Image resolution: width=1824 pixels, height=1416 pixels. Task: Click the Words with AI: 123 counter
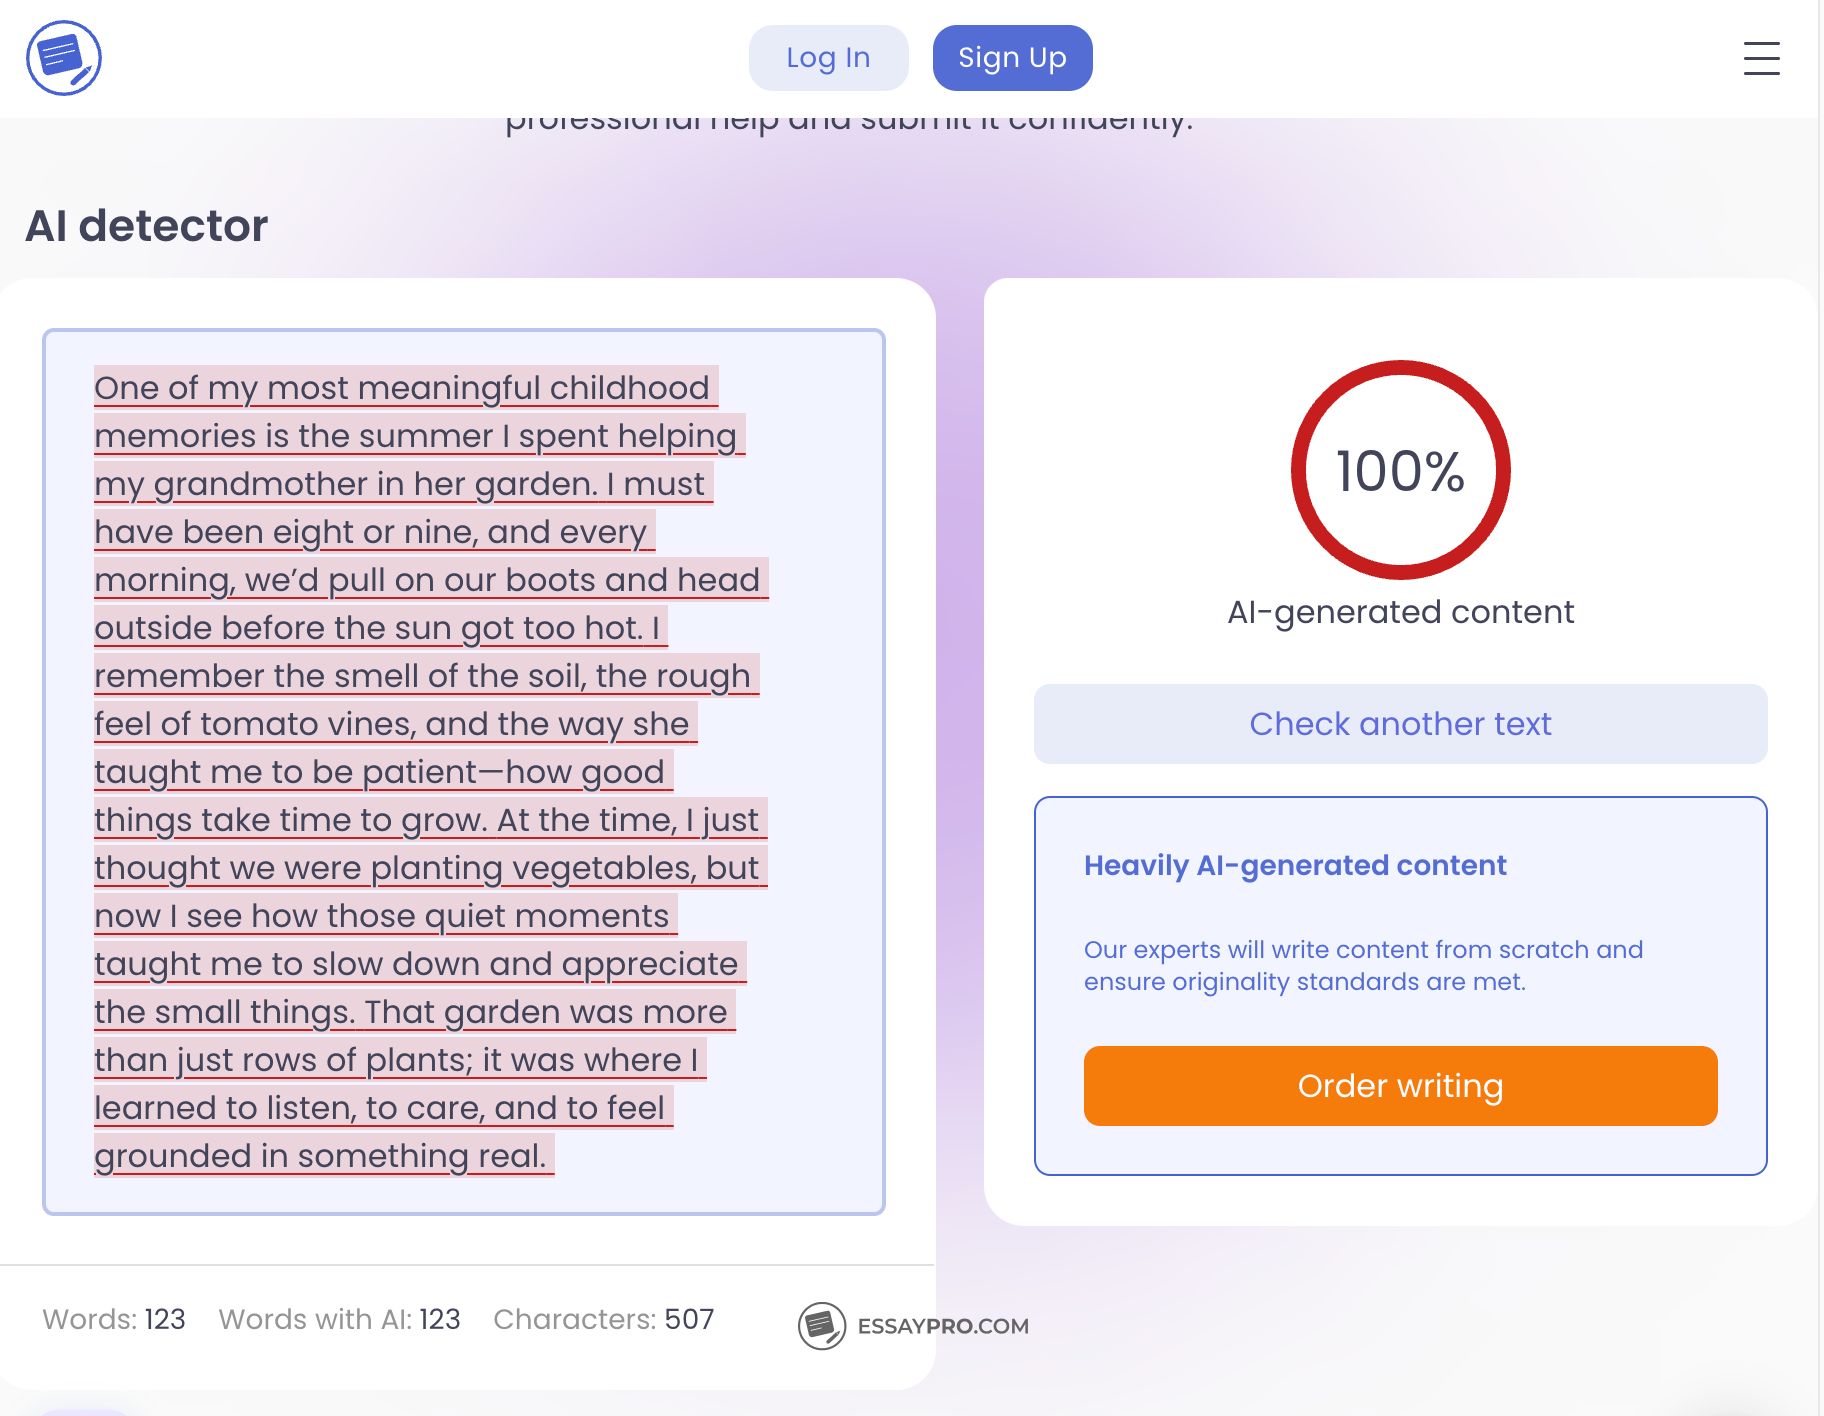[x=339, y=1319]
